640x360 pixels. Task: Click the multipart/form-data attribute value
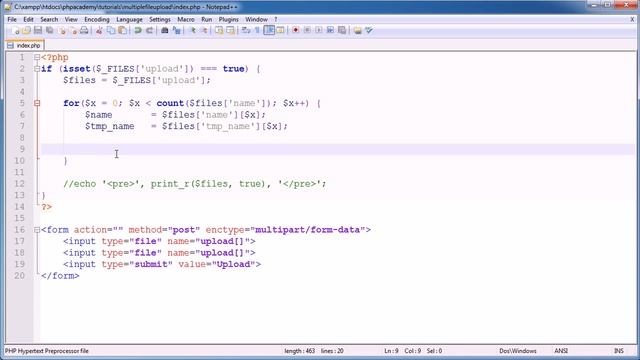point(308,230)
